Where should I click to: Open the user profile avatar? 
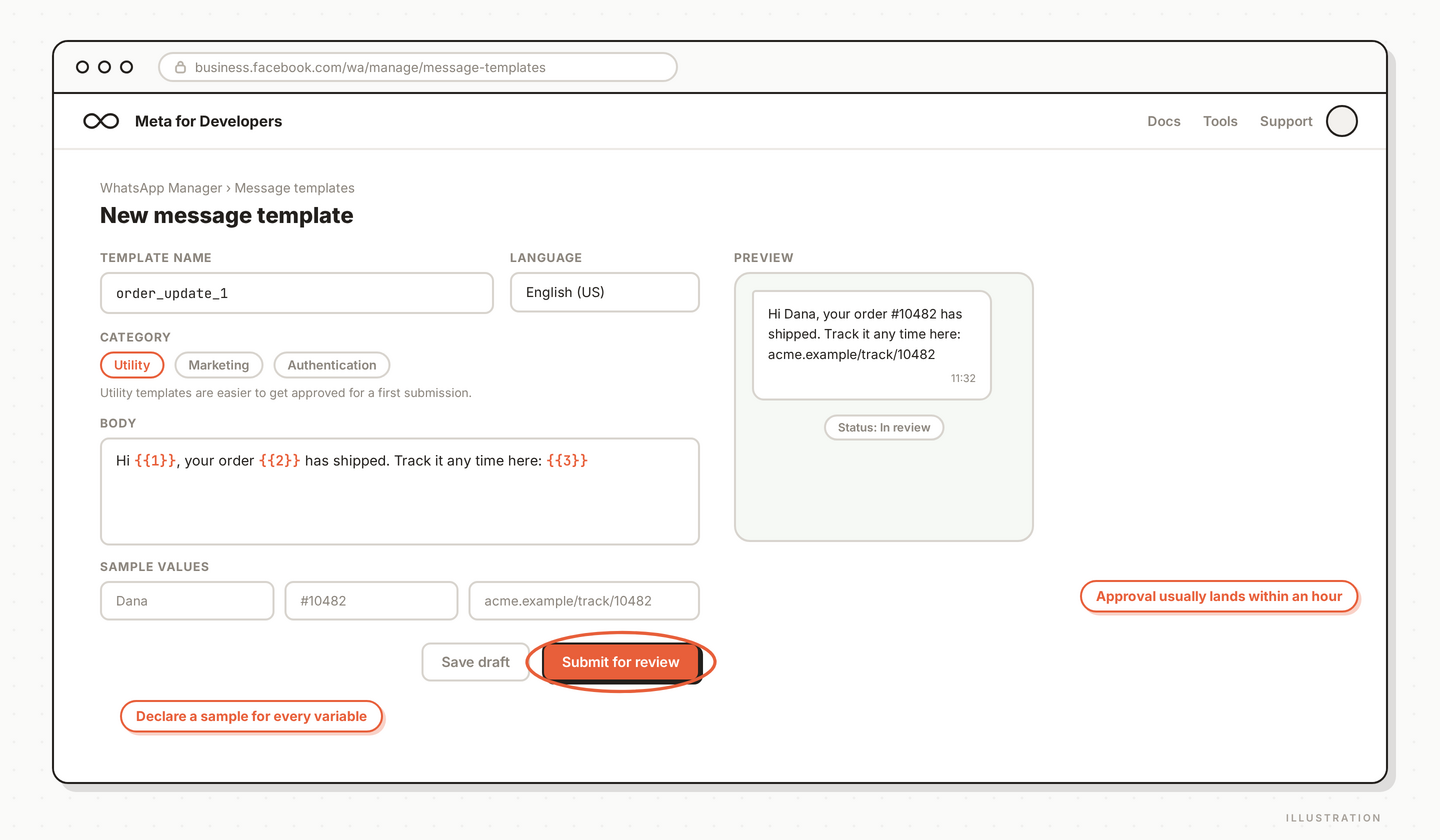(1342, 121)
